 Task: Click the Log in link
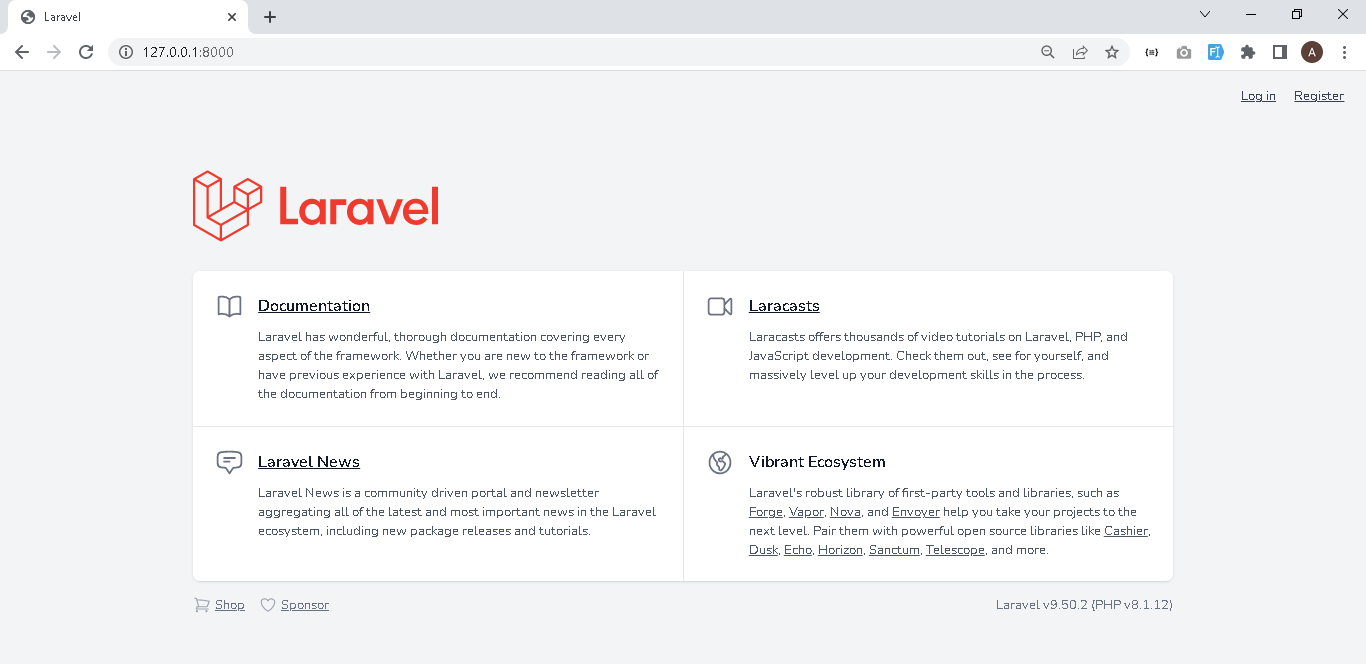pos(1257,96)
